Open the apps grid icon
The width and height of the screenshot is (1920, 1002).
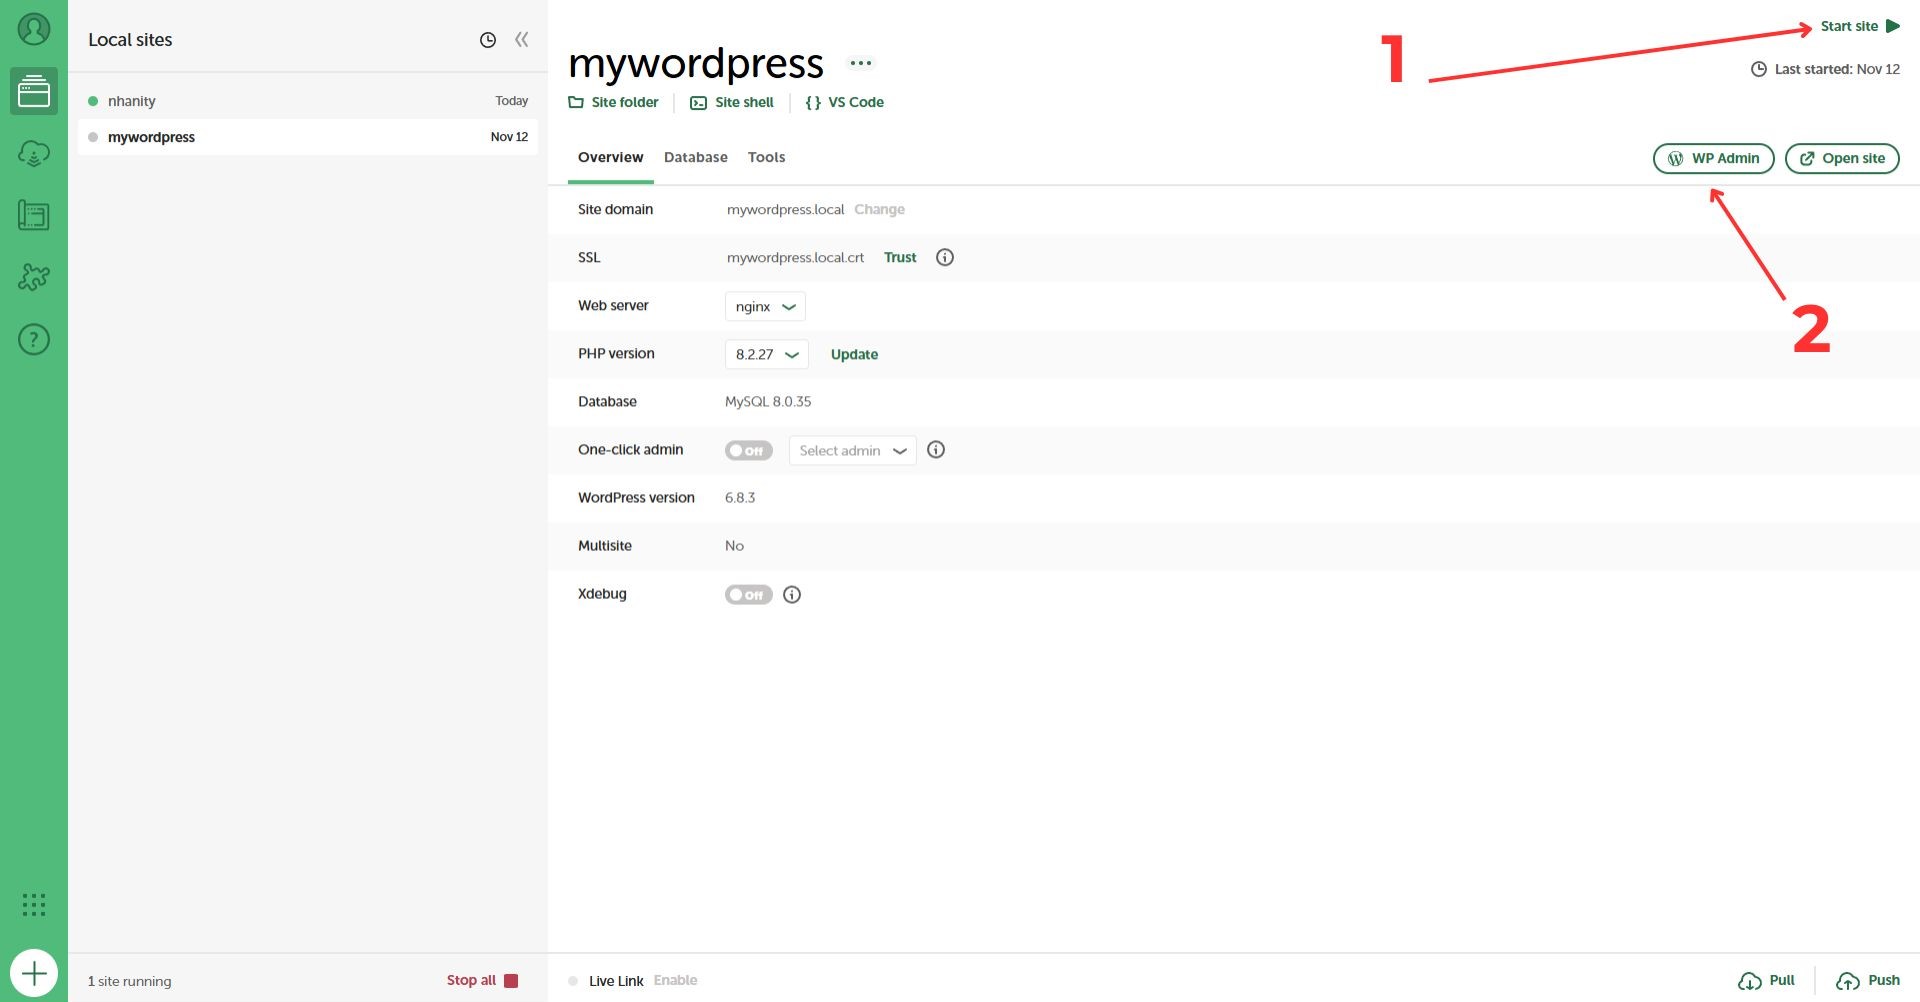coord(34,905)
